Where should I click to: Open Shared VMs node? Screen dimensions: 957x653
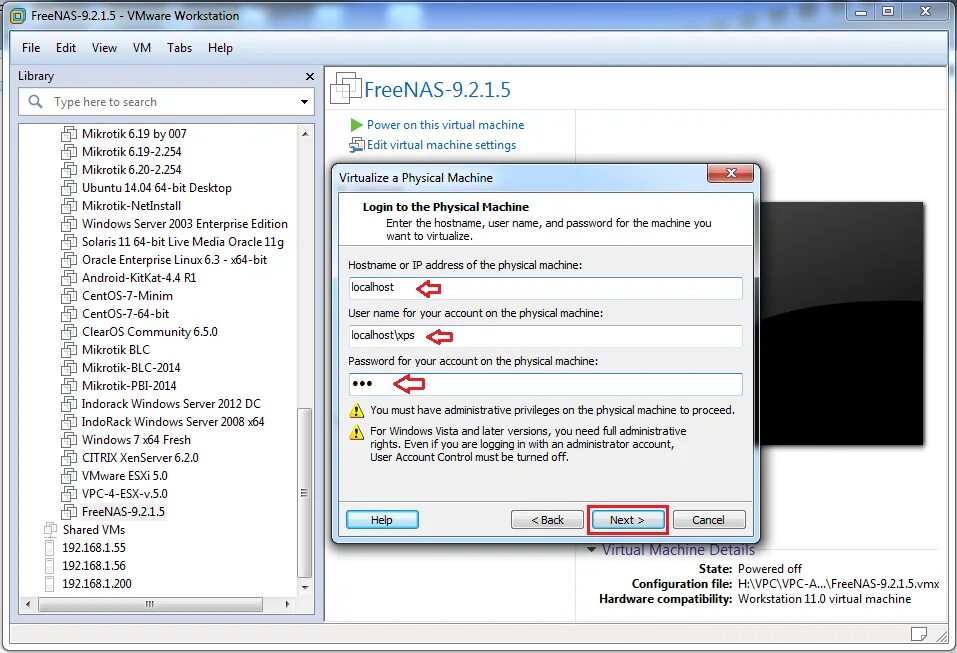pos(93,530)
